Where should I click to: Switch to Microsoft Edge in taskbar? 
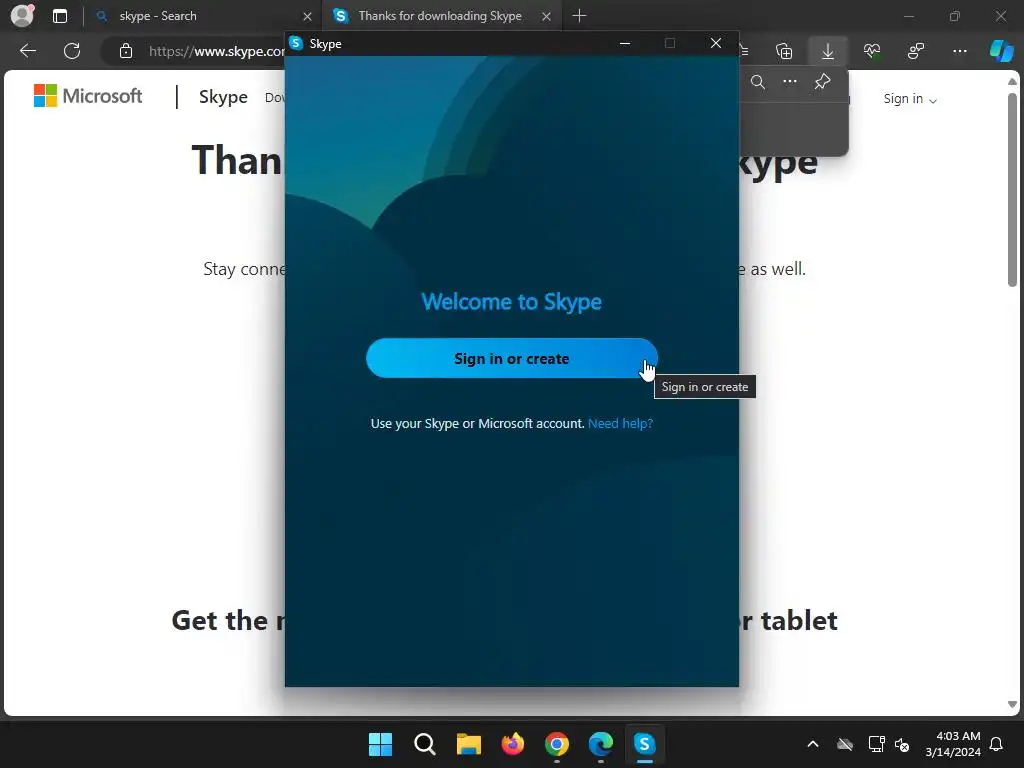coord(601,744)
